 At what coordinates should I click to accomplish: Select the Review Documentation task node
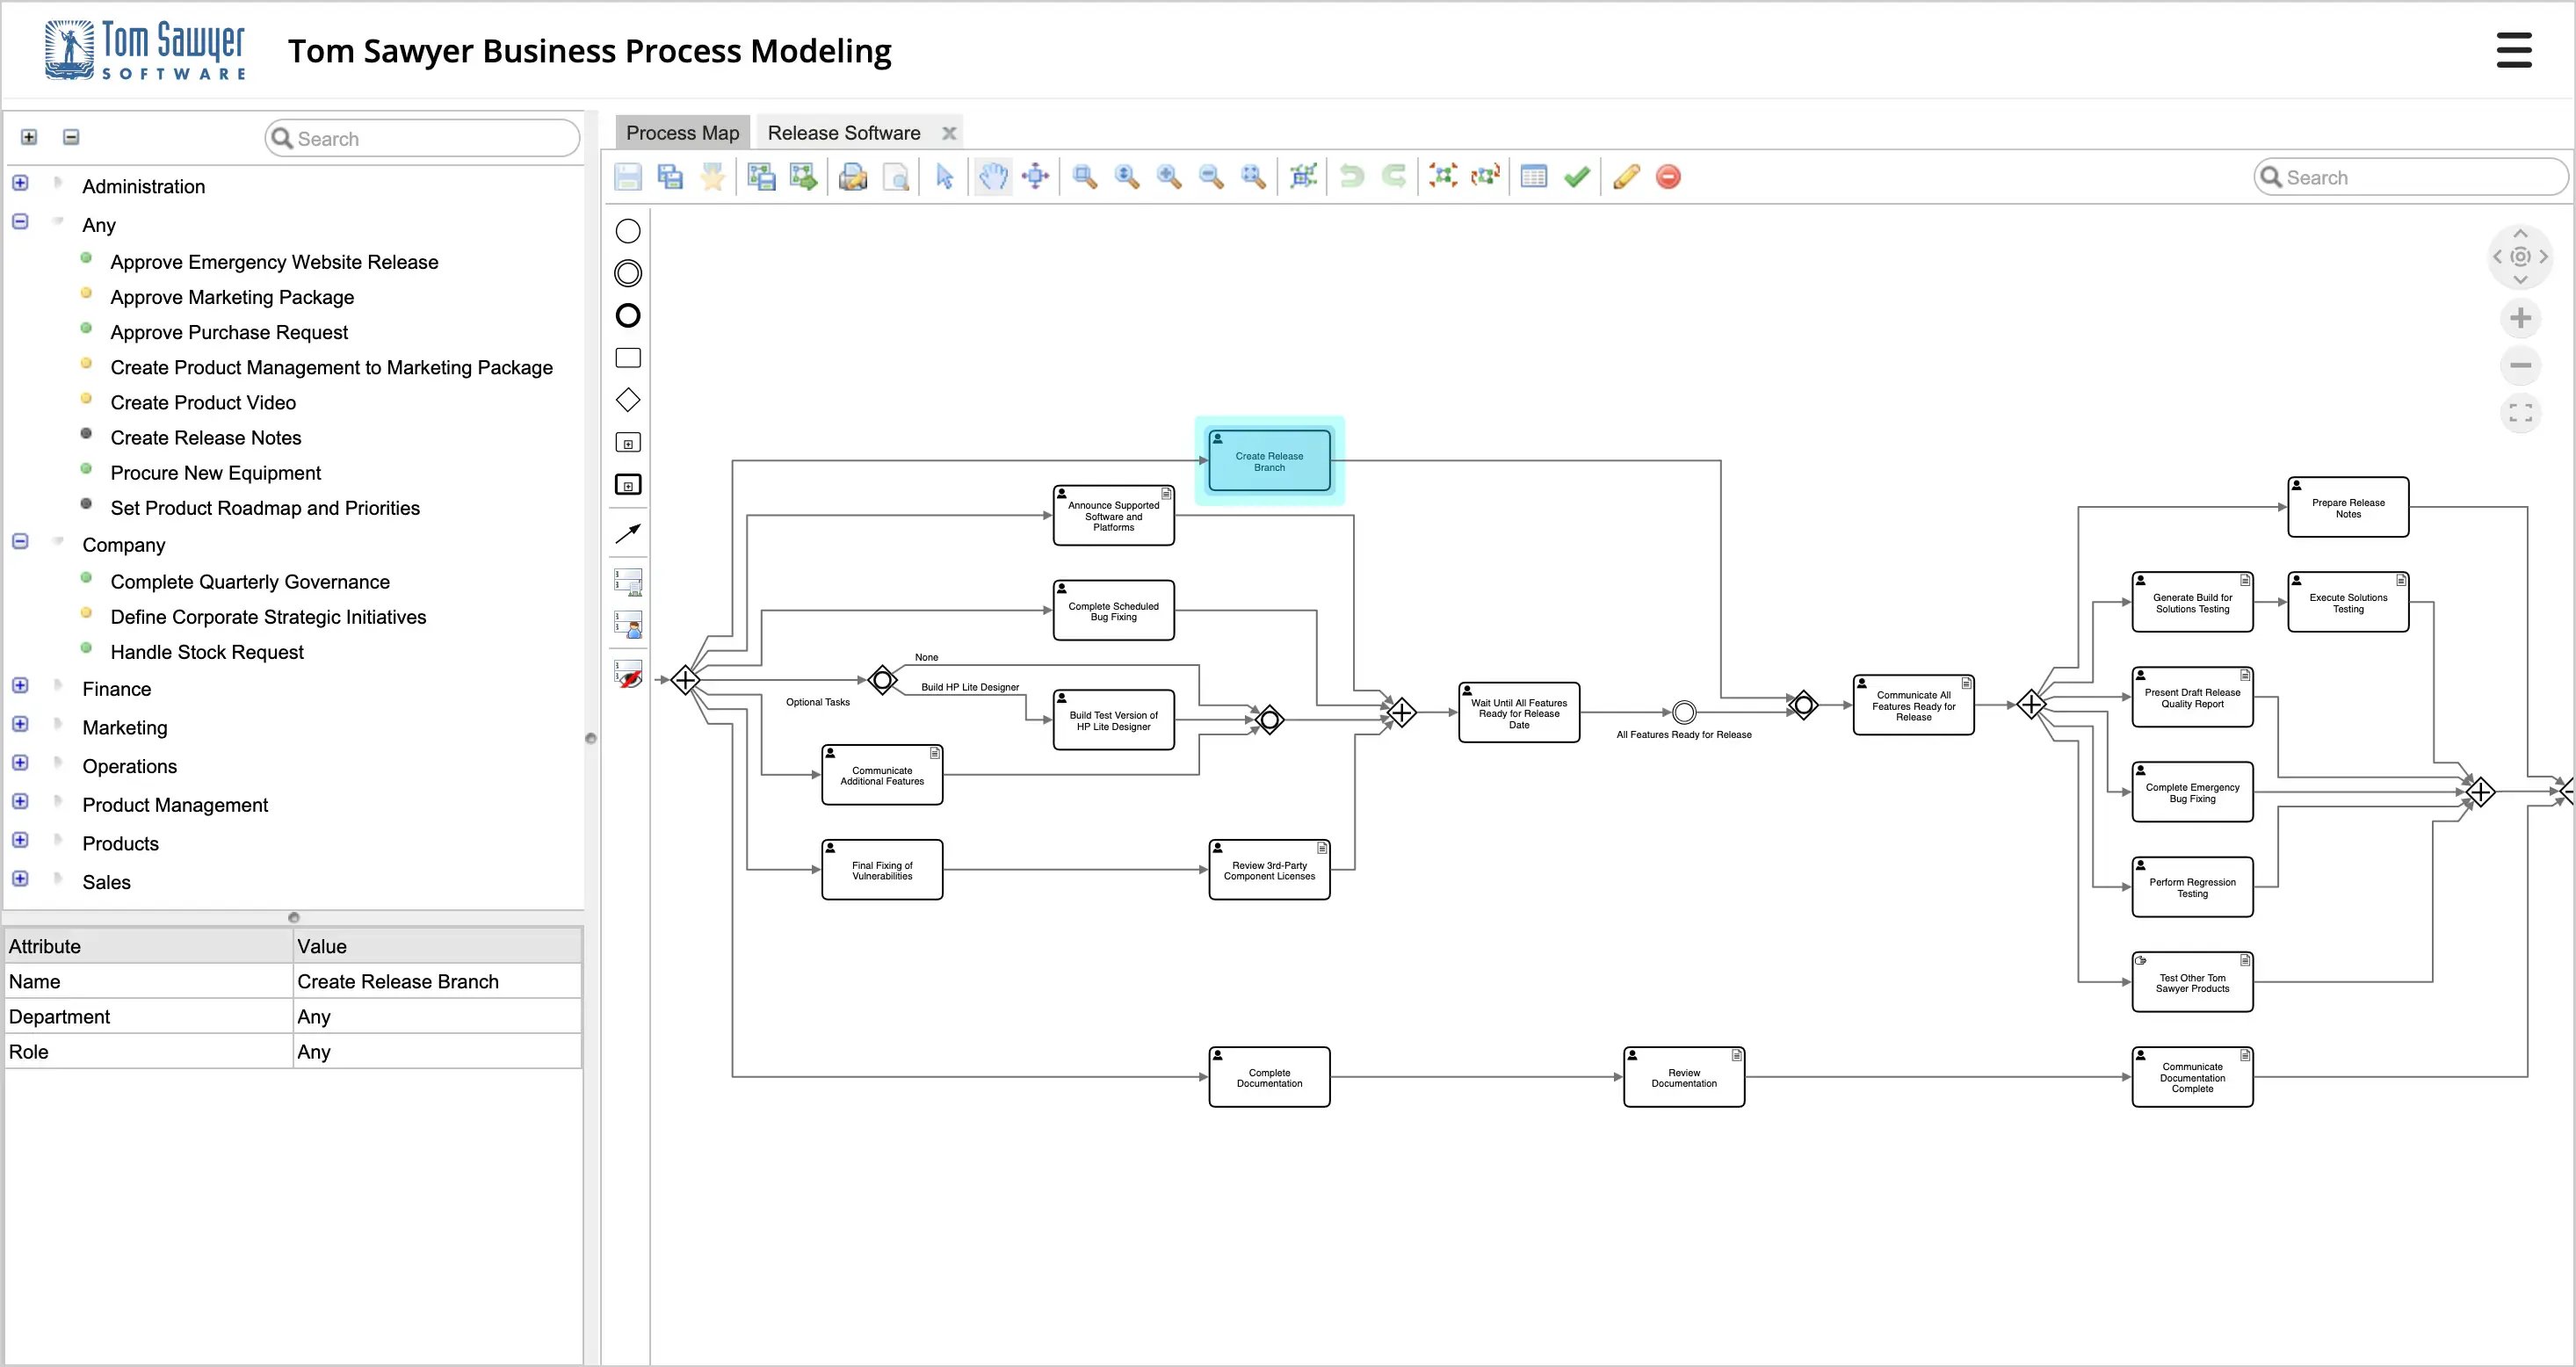click(x=1684, y=1077)
